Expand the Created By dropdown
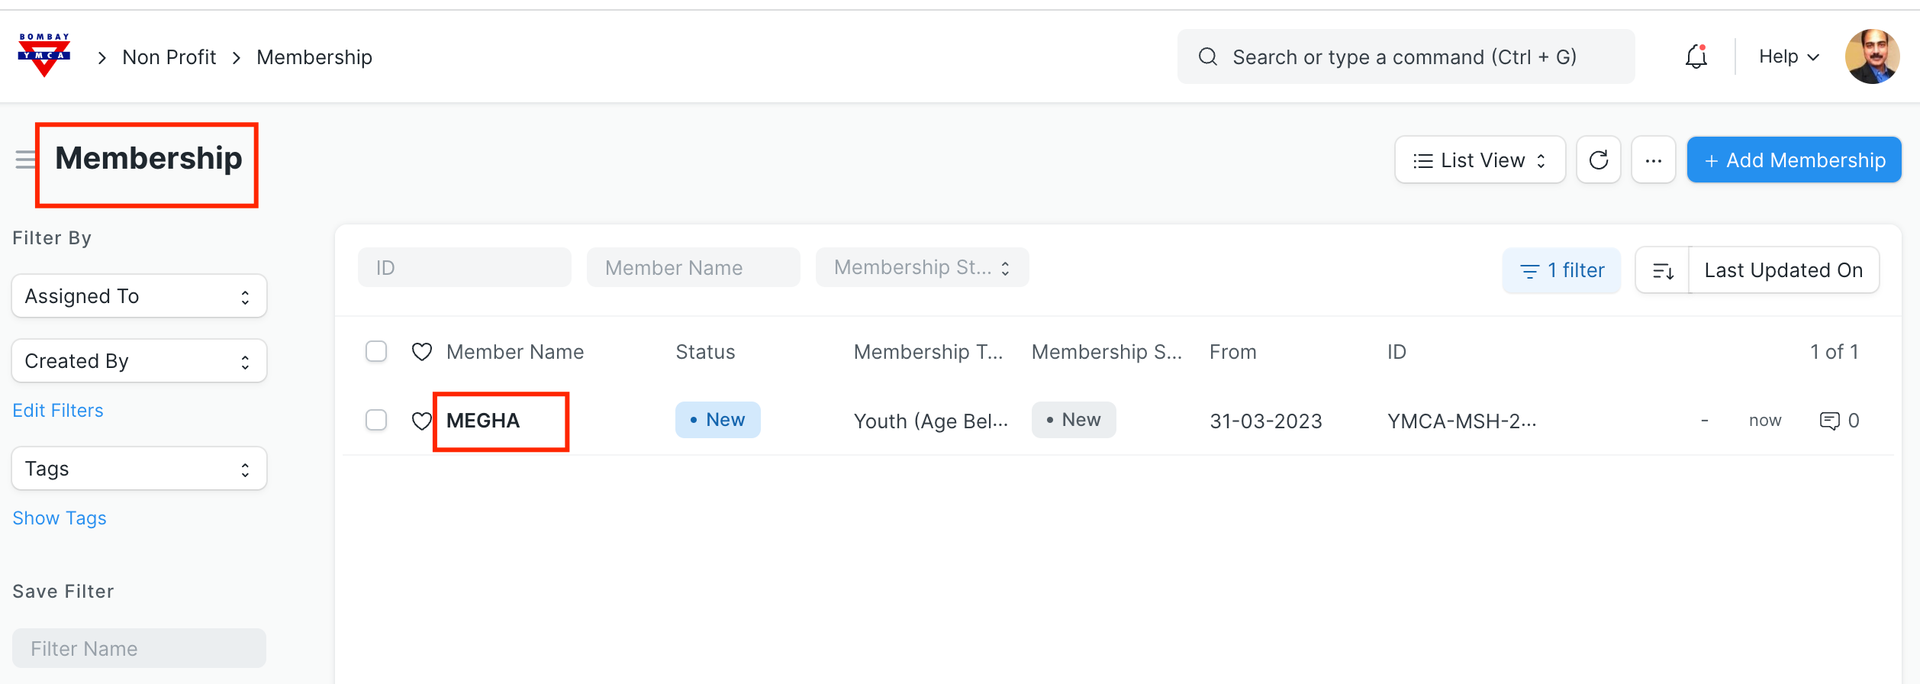This screenshot has height=684, width=1920. click(139, 361)
